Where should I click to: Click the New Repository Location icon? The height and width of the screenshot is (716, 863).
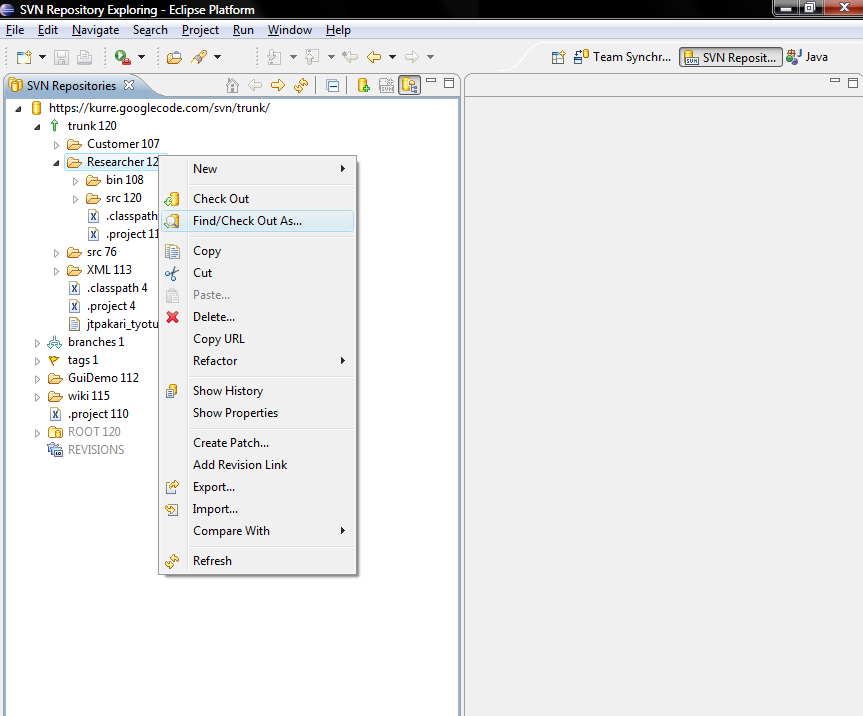(363, 85)
